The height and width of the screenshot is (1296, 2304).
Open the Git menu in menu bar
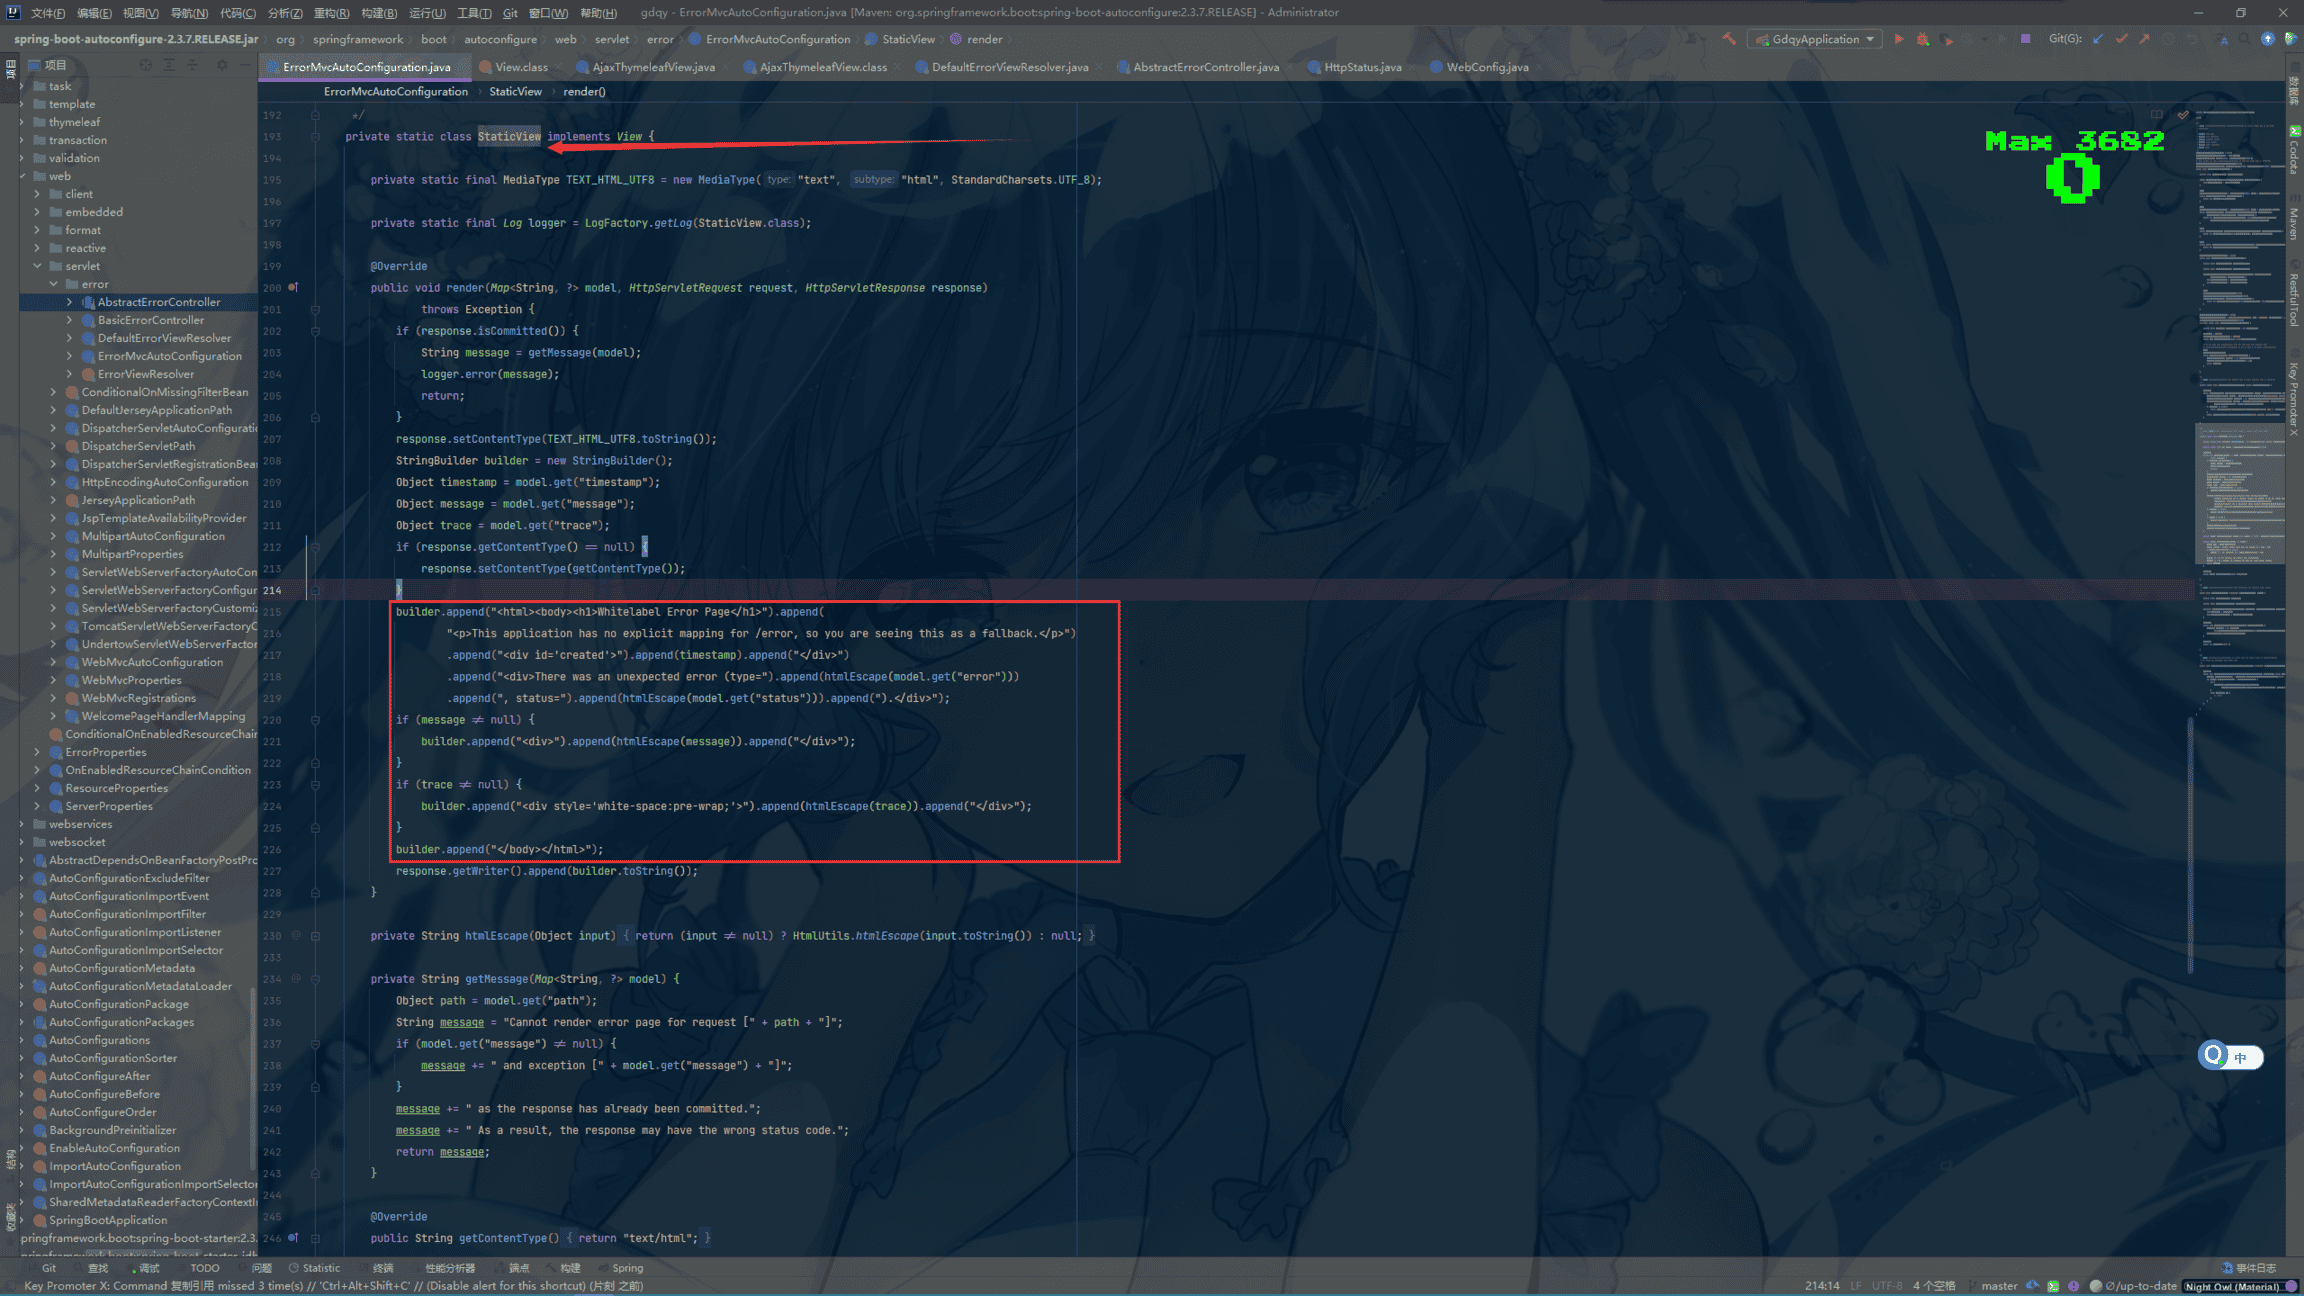click(x=510, y=13)
